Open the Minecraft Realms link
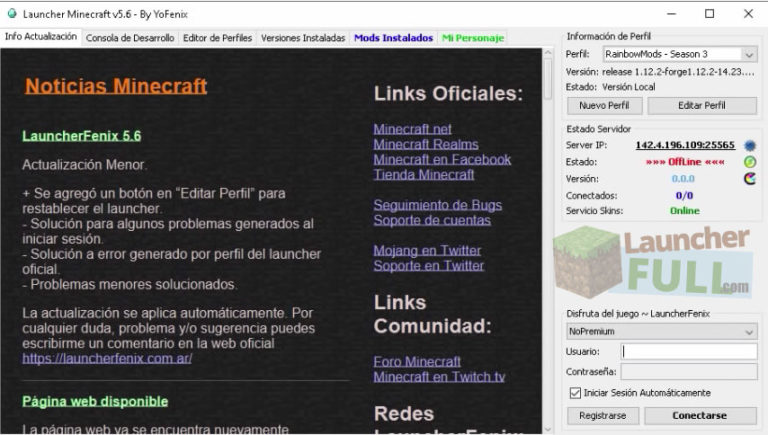768x435 pixels. point(426,144)
